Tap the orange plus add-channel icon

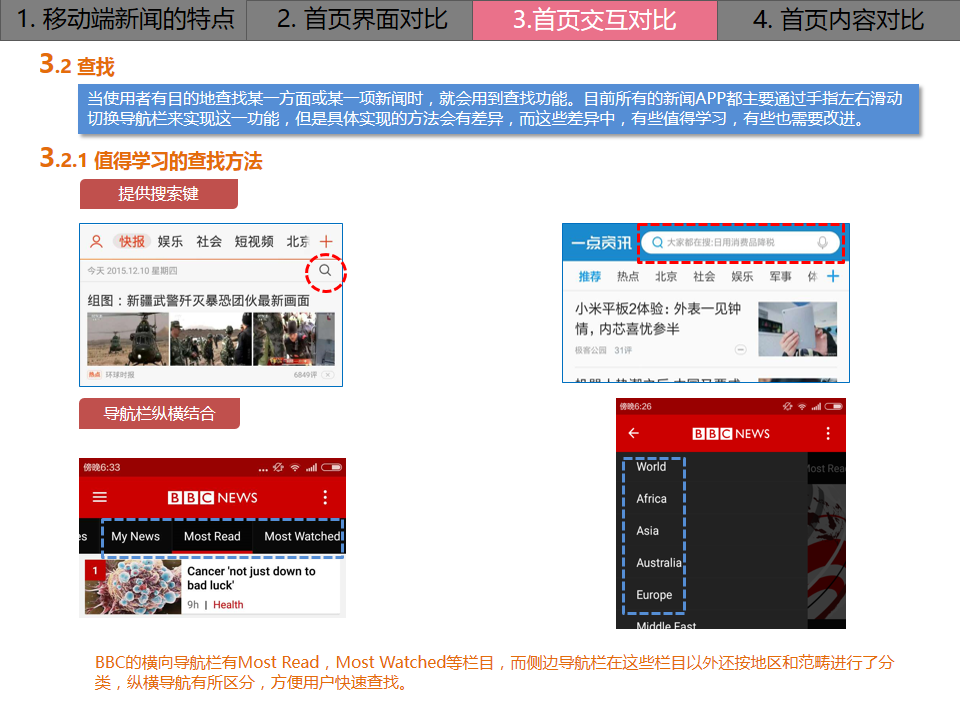pyautogui.click(x=326, y=241)
